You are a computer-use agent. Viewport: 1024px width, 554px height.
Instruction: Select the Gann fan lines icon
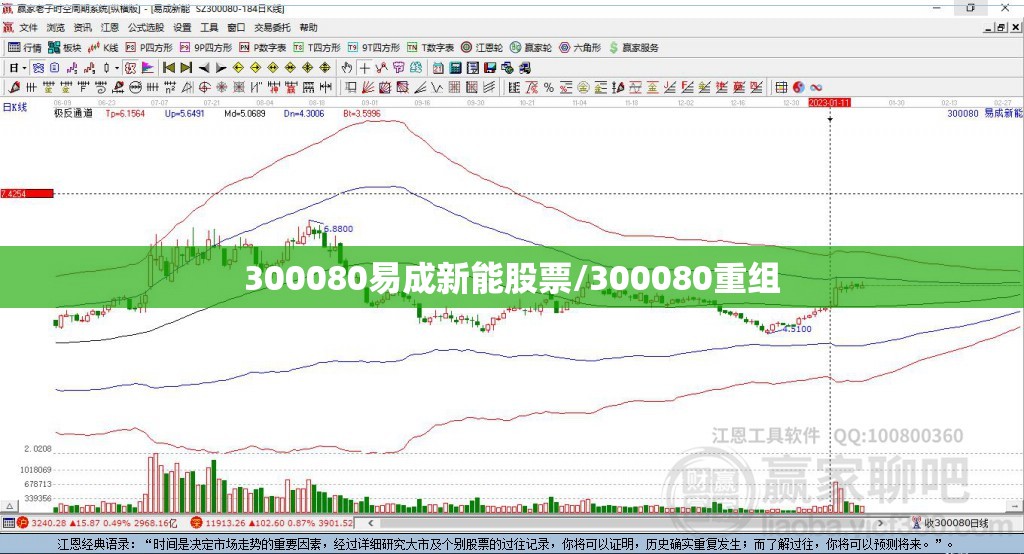tap(368, 88)
